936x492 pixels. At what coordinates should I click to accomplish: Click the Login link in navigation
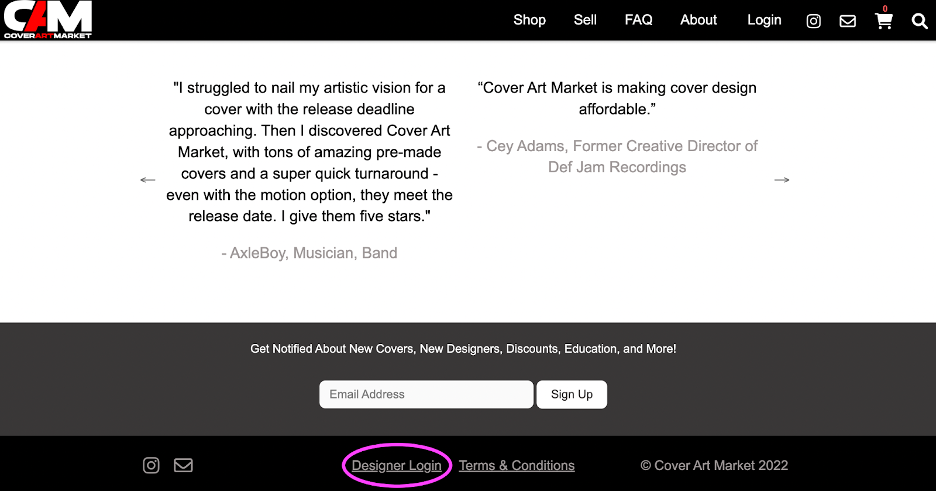pos(764,20)
